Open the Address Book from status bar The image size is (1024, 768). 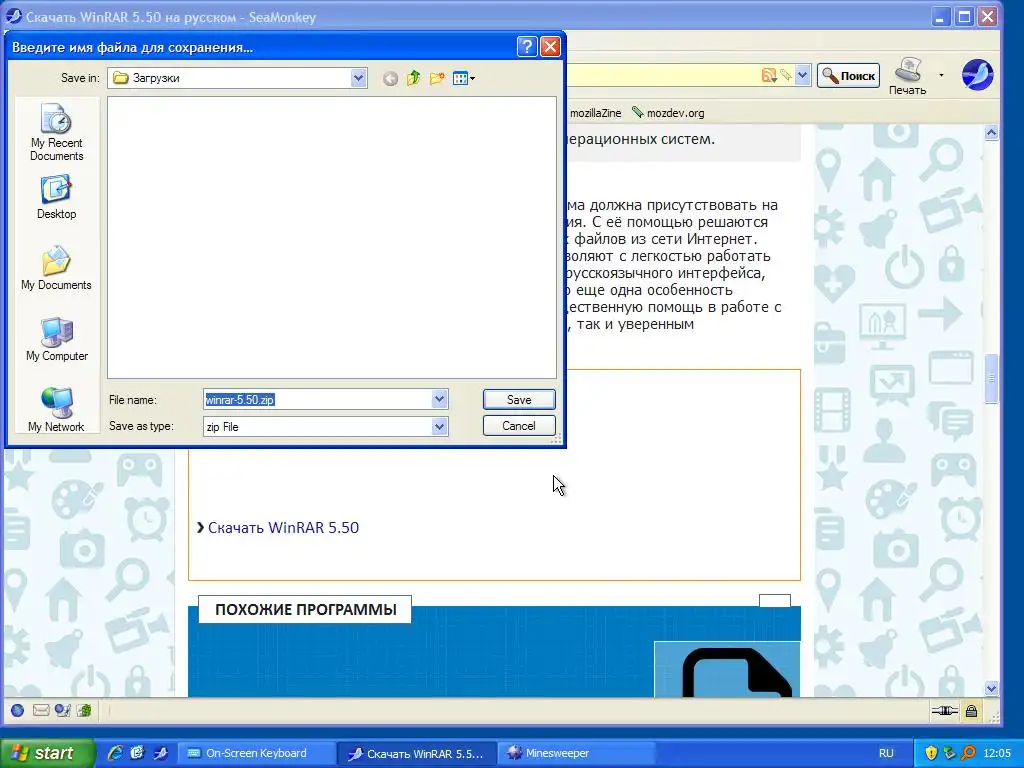pyautogui.click(x=84, y=711)
